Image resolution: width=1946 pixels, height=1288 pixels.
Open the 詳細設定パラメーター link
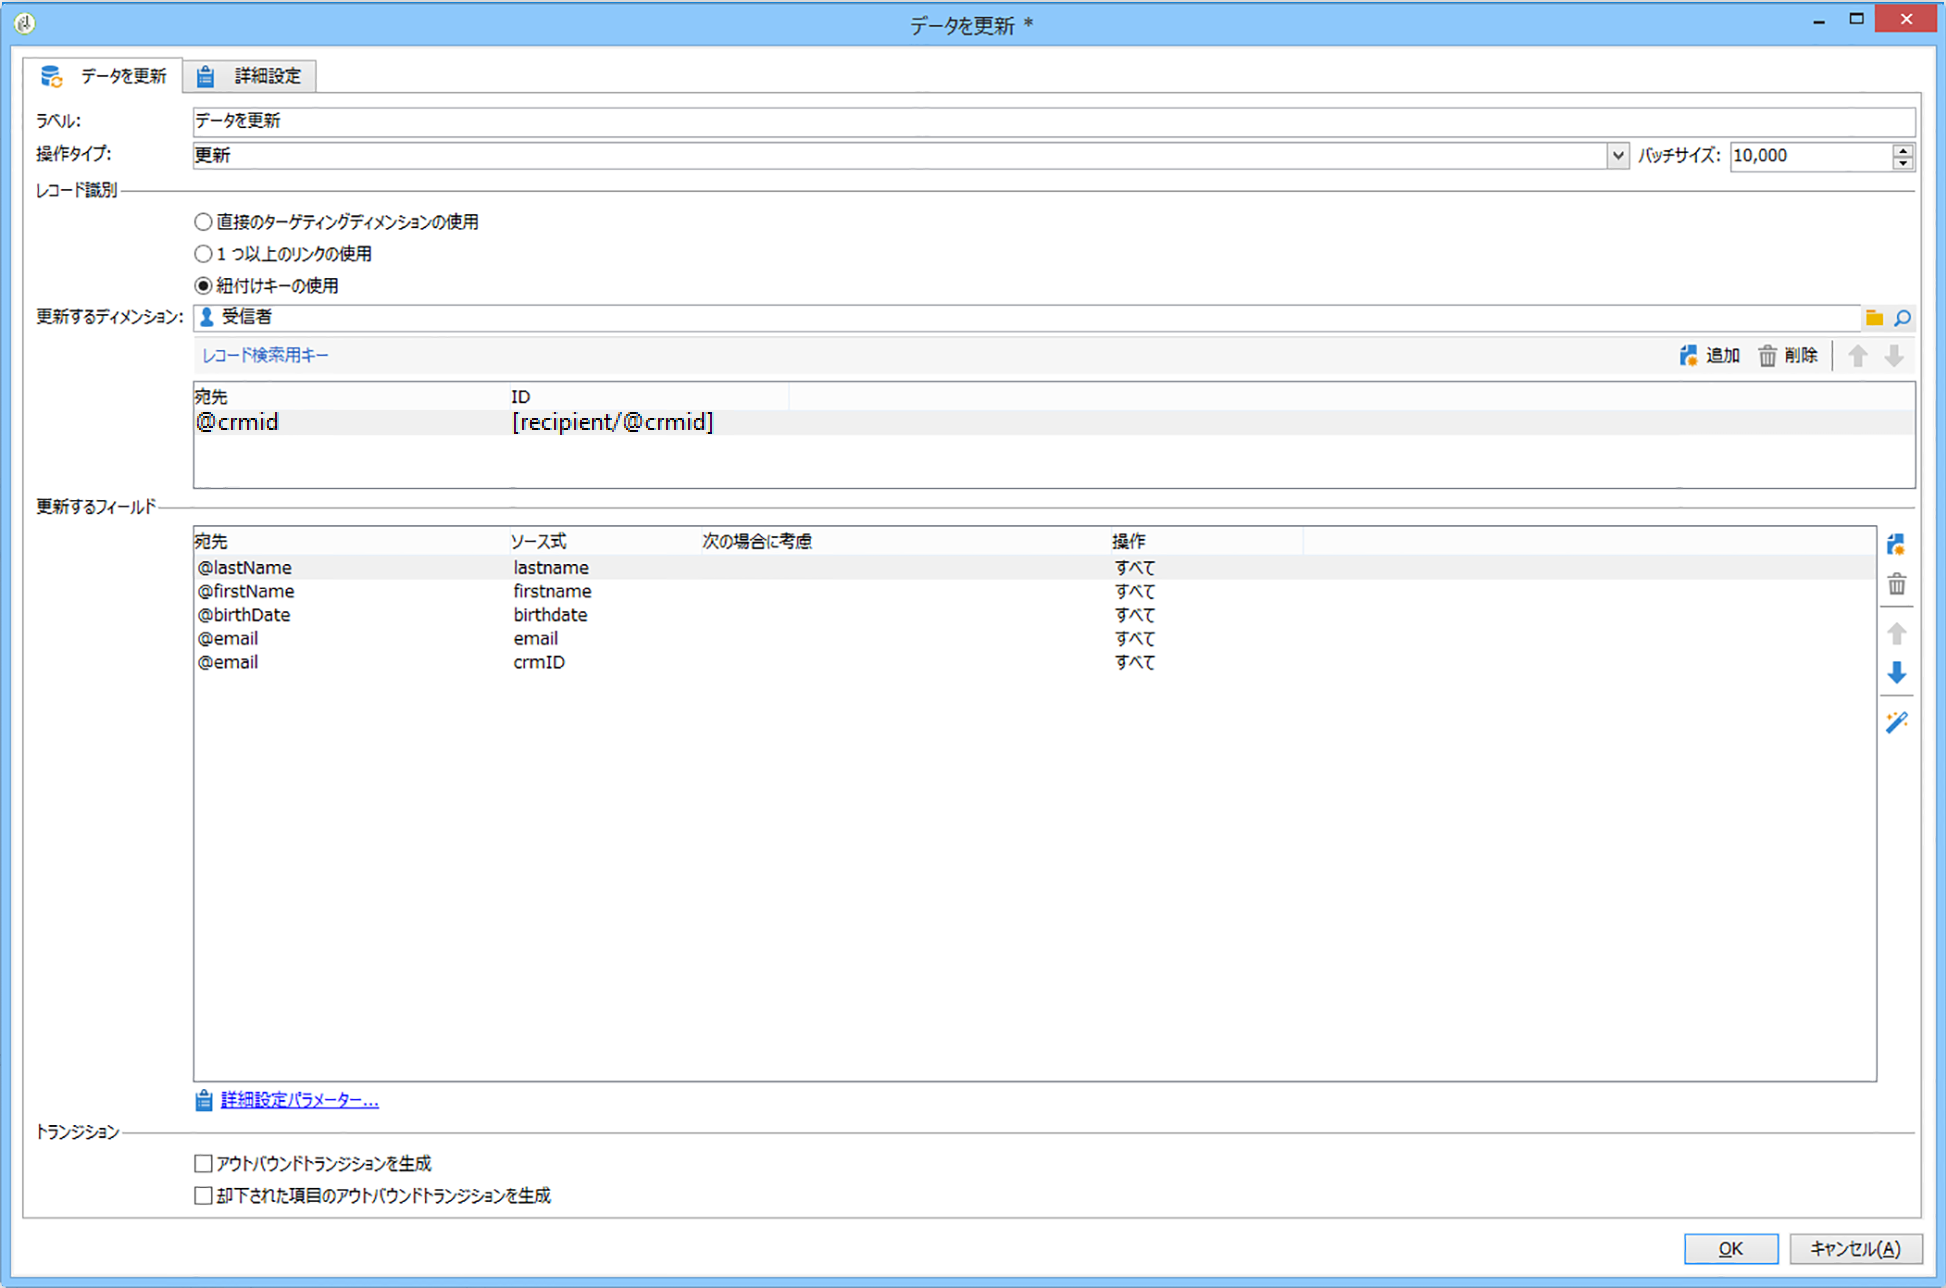pos(299,1100)
